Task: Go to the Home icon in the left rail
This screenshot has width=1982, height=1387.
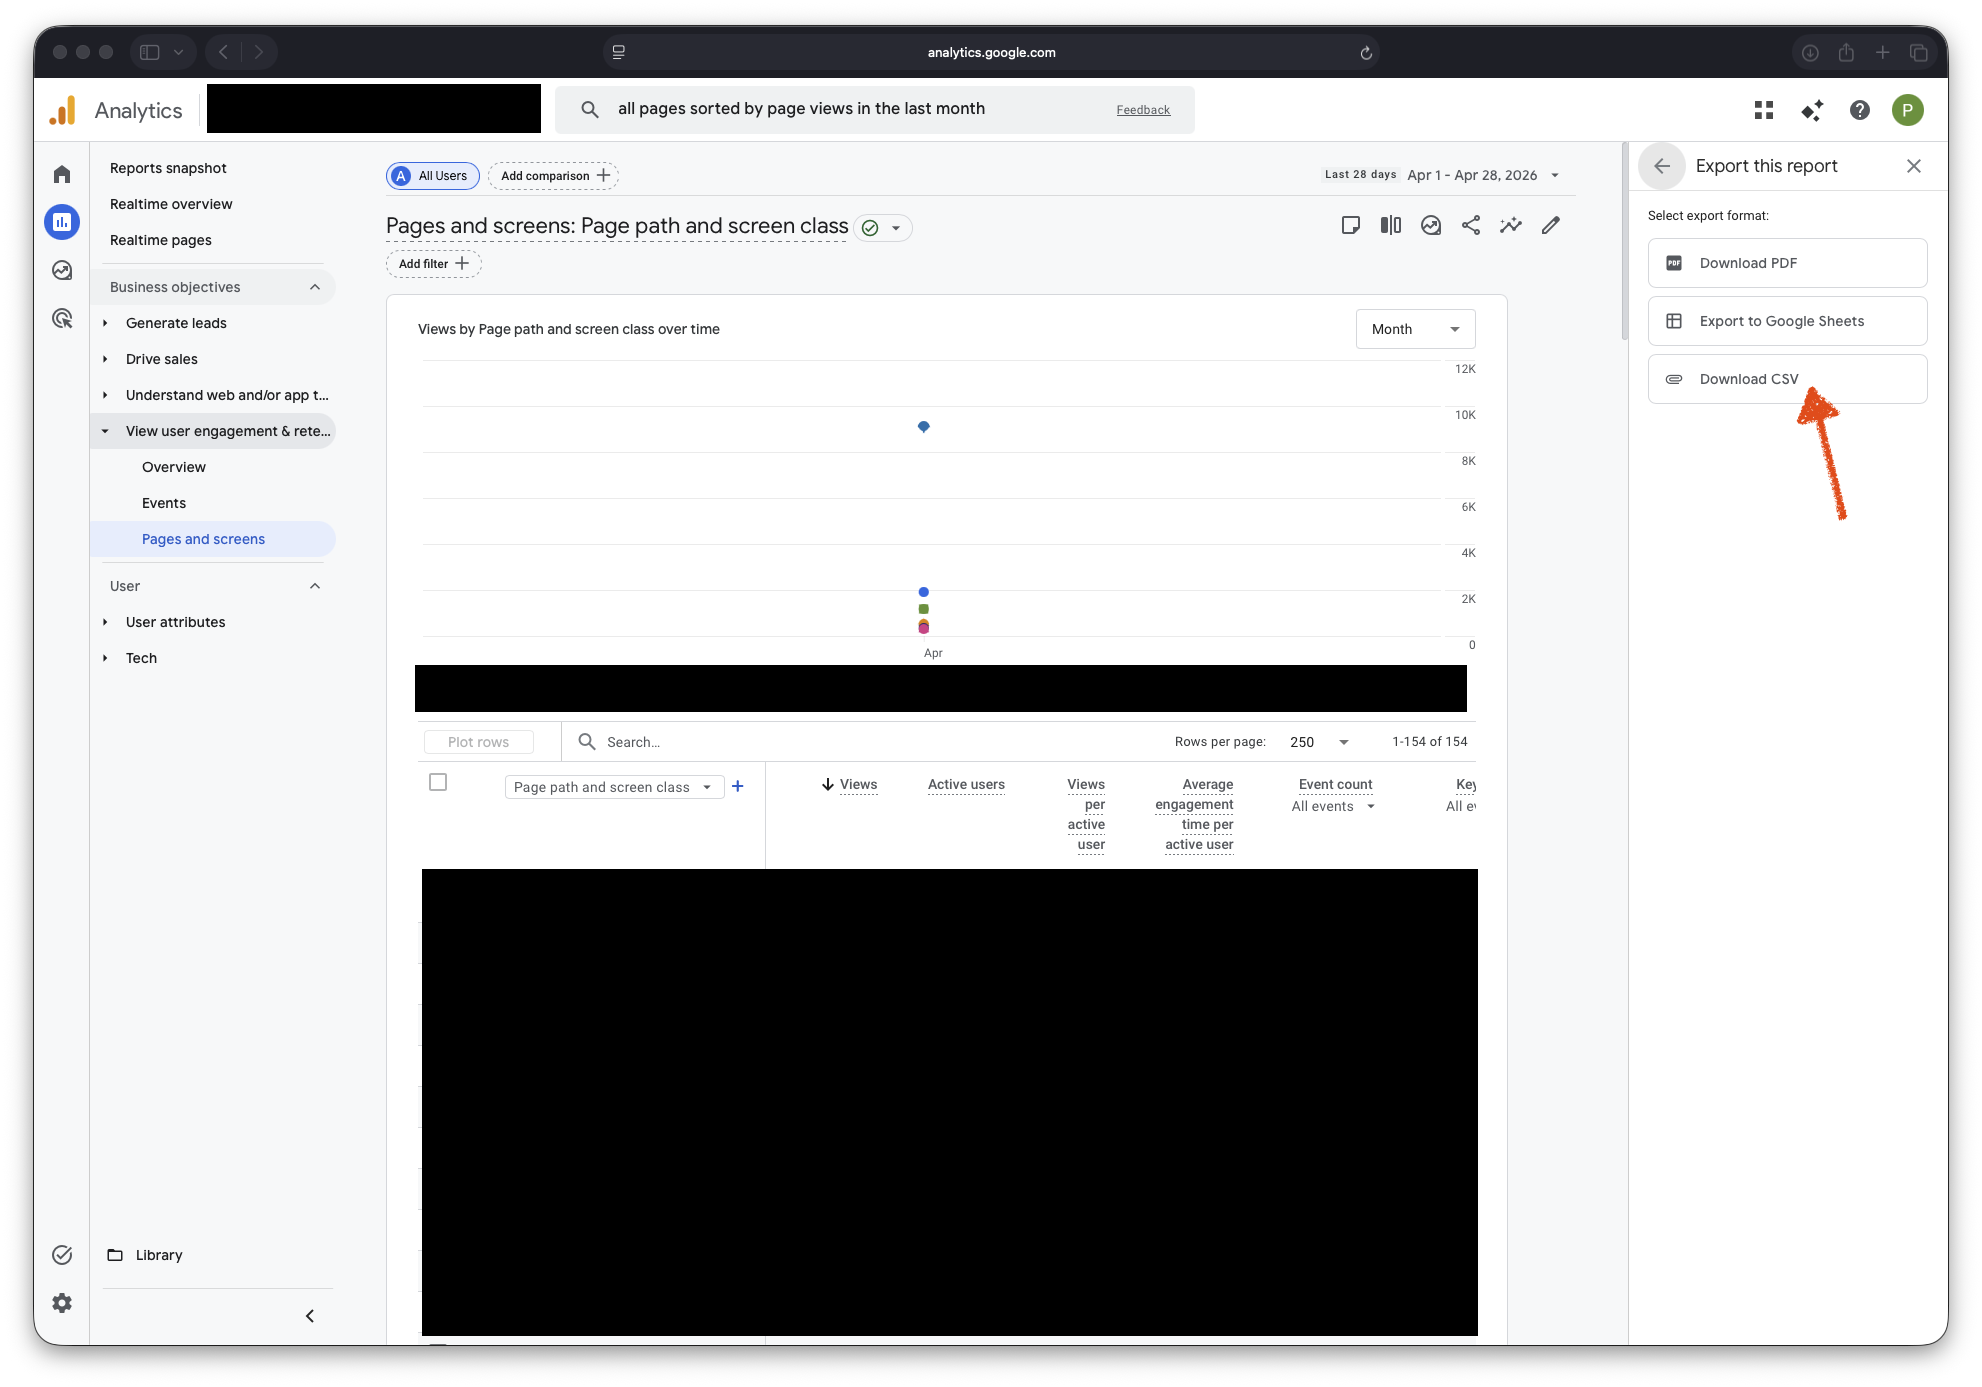Action: point(62,174)
